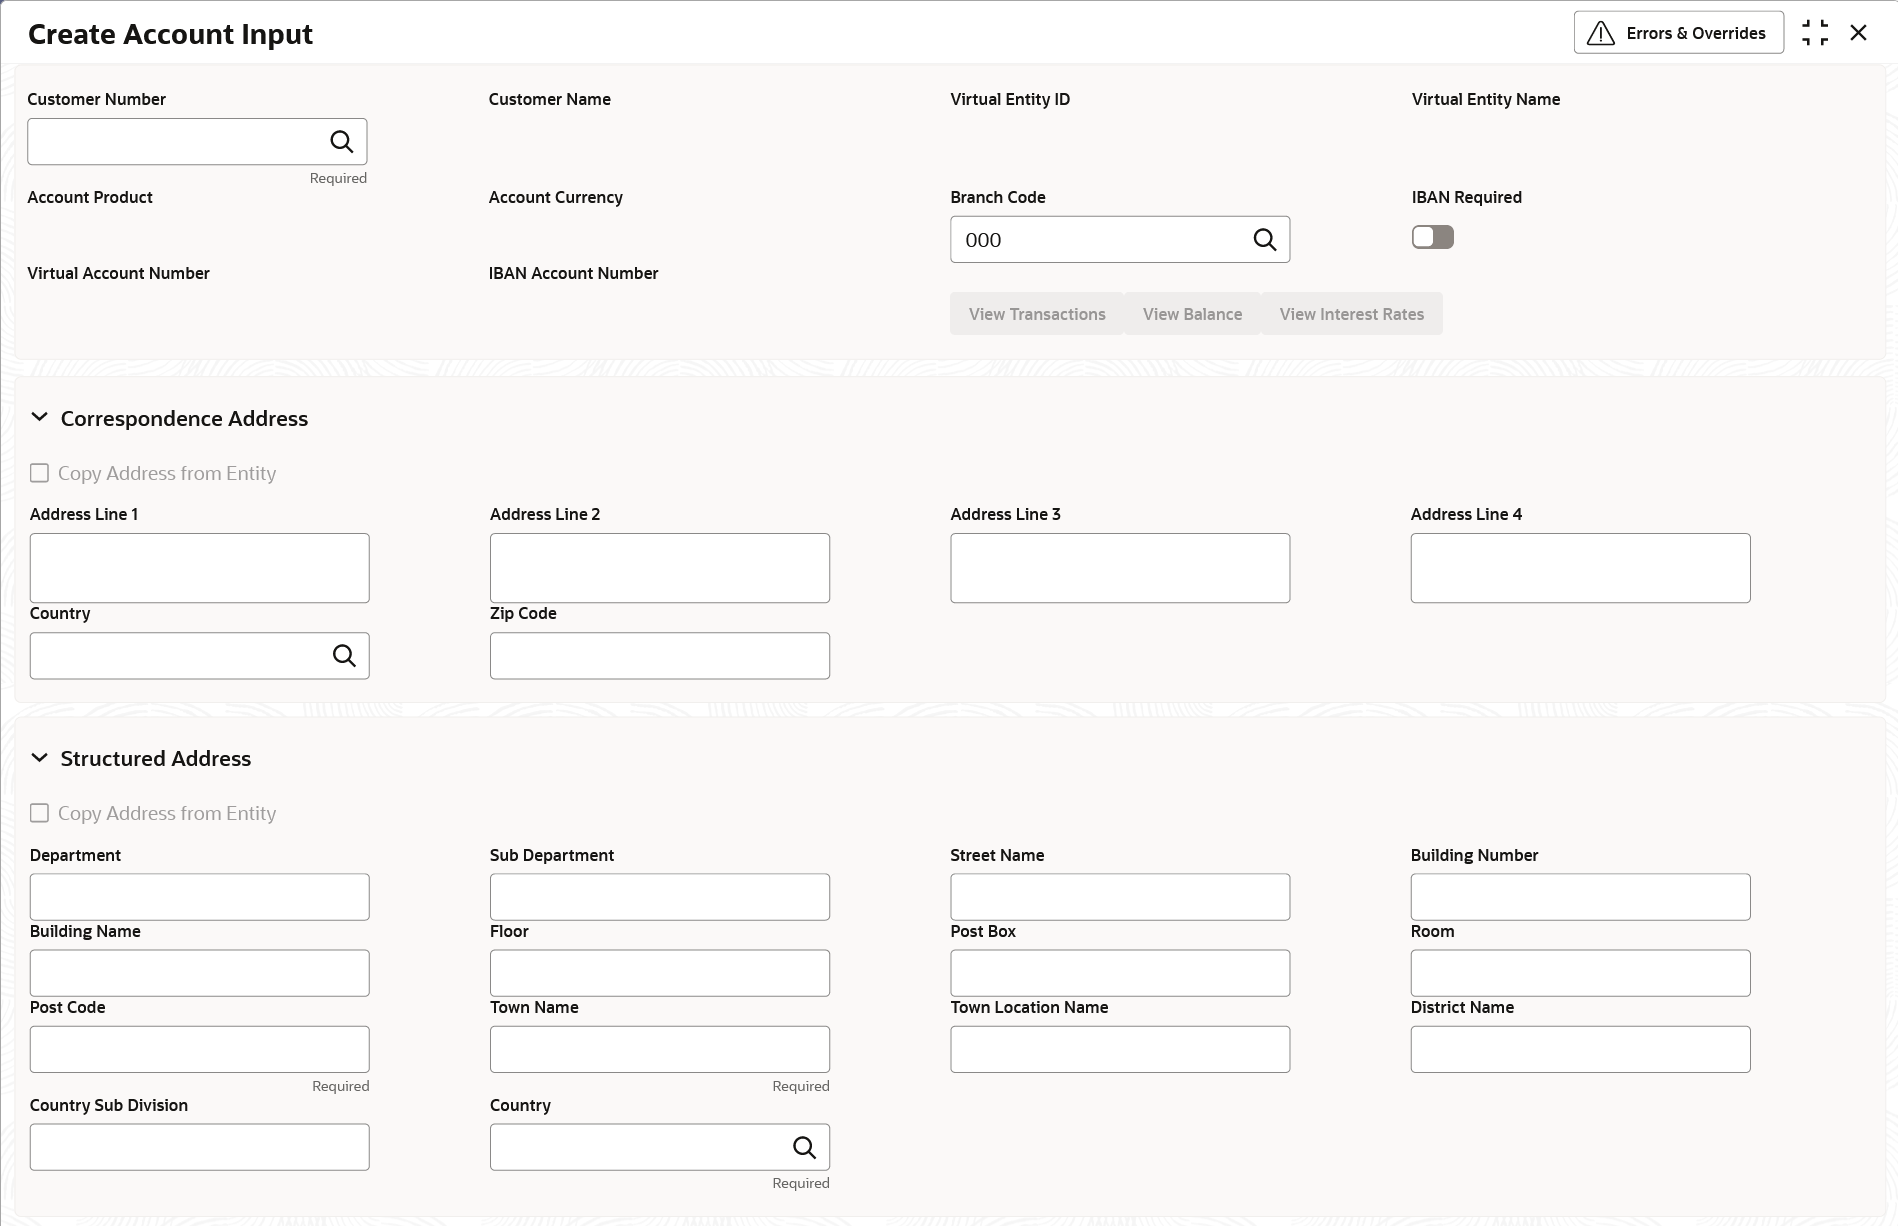Collapse the Correspondence Address section
The width and height of the screenshot is (1898, 1229).
click(x=40, y=418)
